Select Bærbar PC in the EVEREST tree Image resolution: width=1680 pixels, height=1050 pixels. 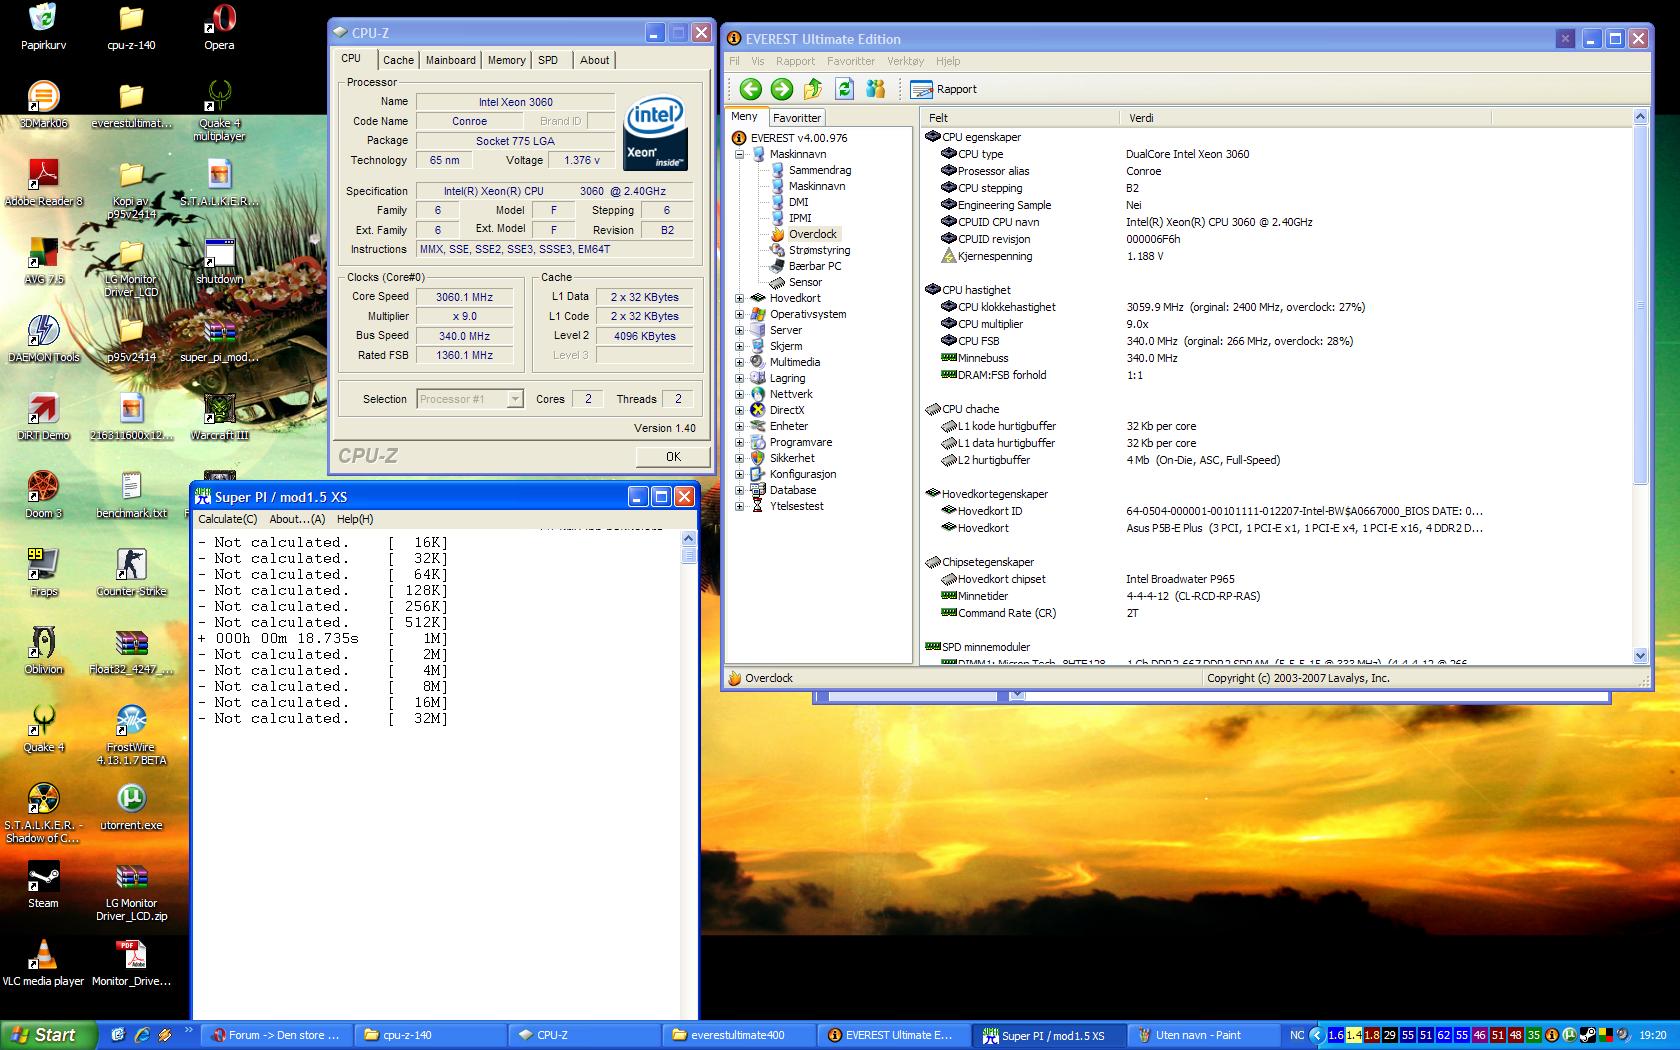tap(815, 266)
